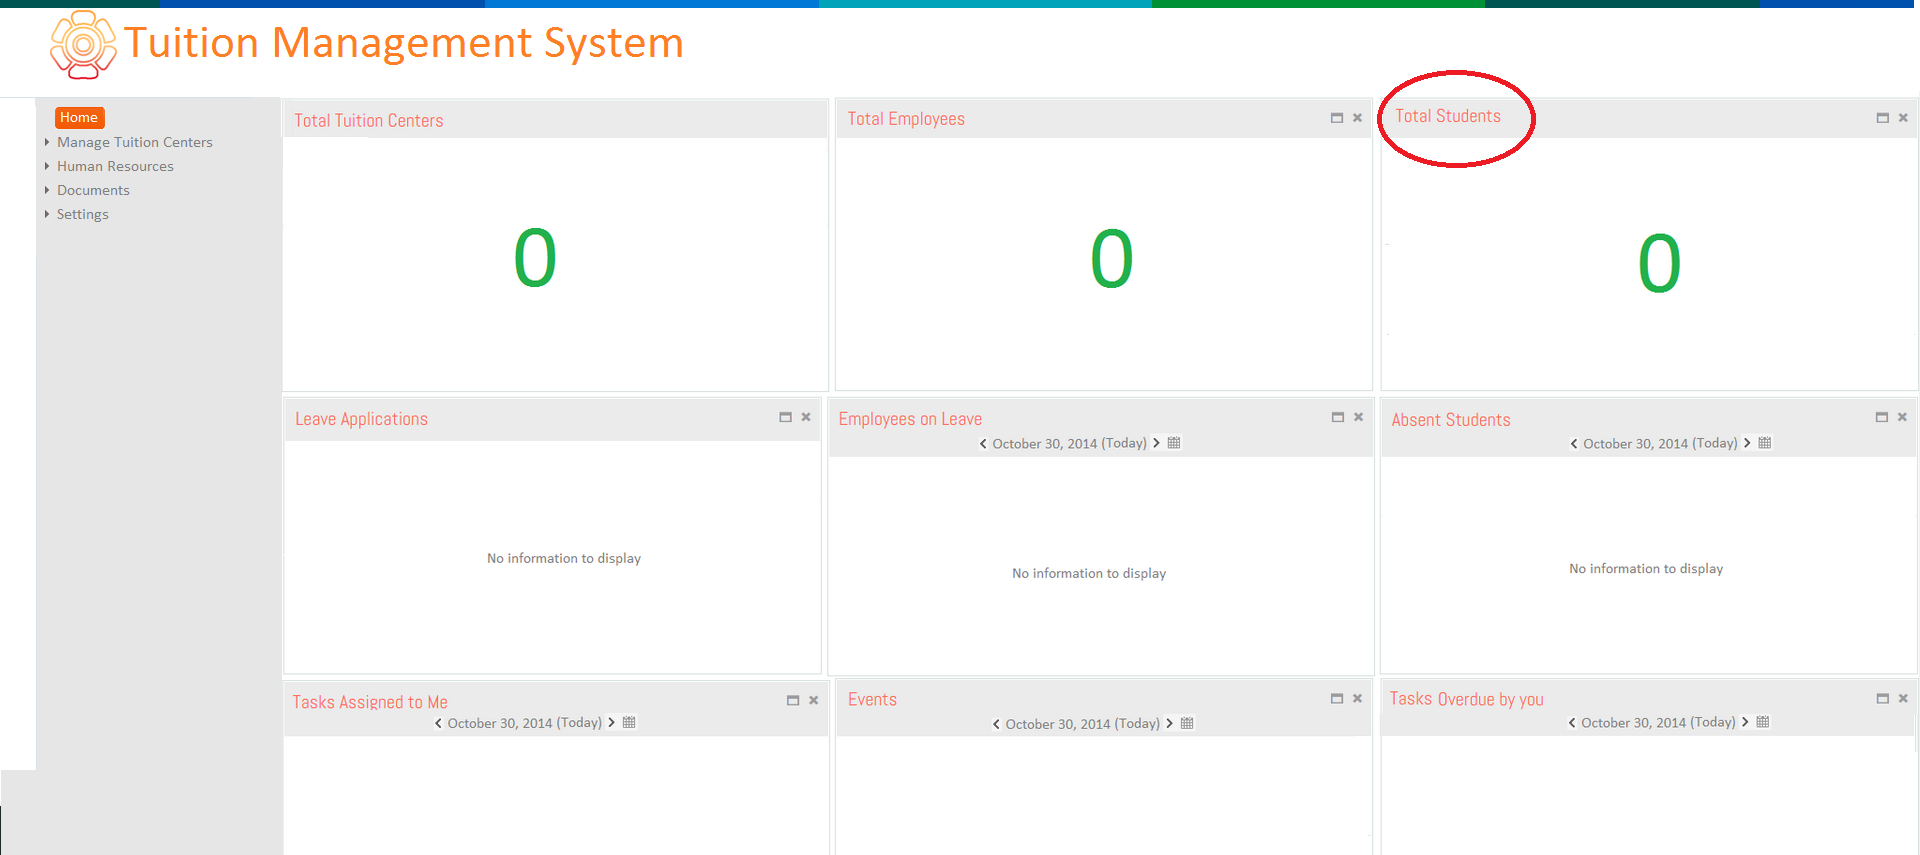This screenshot has width=1920, height=855.
Task: Click the zero count in Total Tuition Centers
Action: coord(535,258)
